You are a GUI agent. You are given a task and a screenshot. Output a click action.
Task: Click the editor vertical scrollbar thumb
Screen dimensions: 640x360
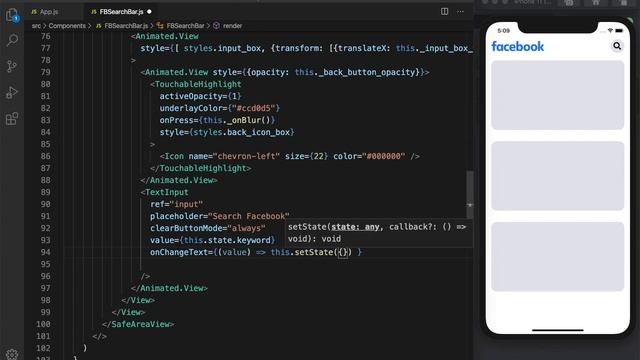click(x=470, y=194)
